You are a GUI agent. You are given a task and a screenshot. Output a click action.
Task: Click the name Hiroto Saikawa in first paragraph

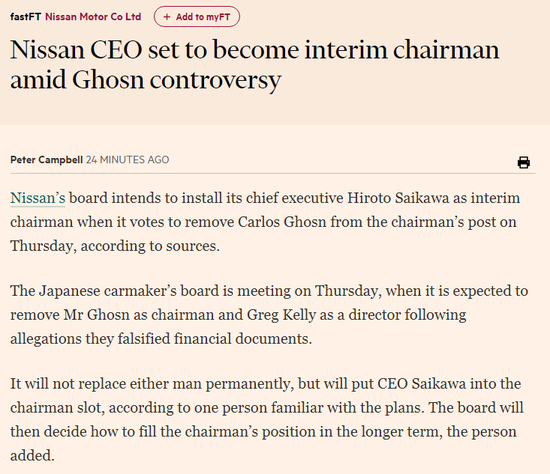398,198
